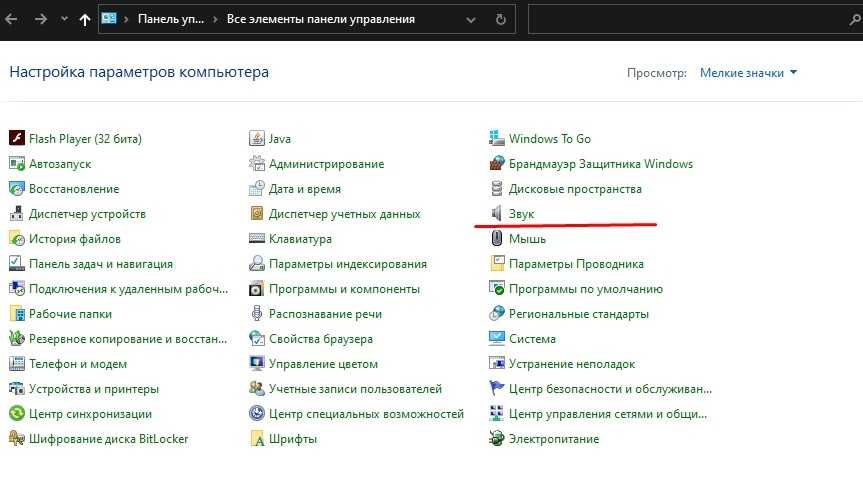The height and width of the screenshot is (504, 863).
Task: Open recent locations dropdown arrow near navigation
Action: click(65, 19)
